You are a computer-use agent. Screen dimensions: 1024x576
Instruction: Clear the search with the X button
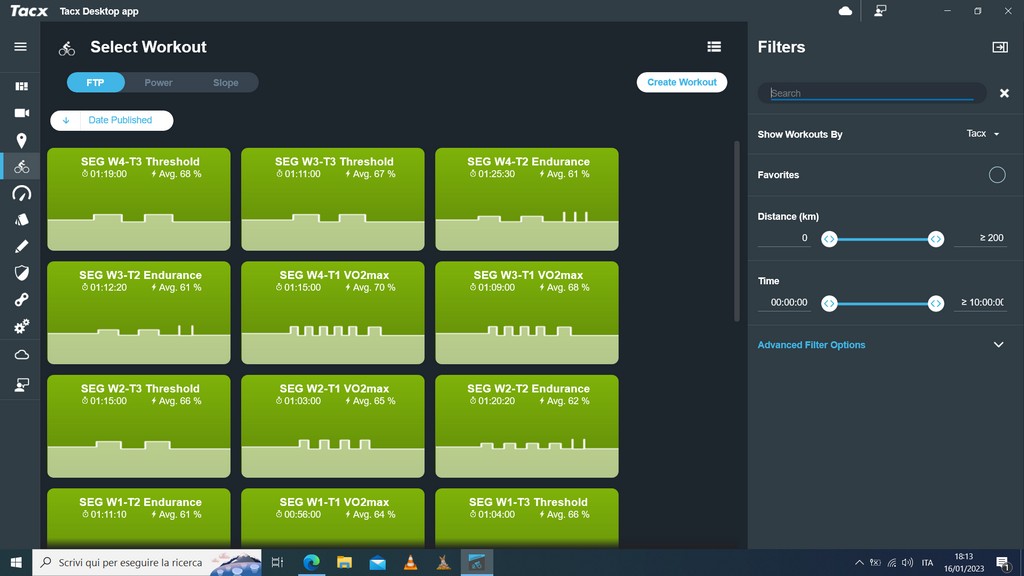1004,93
